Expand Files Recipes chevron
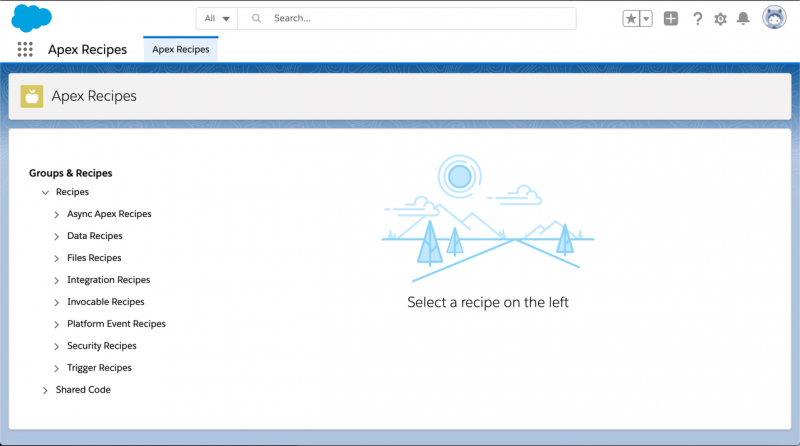 57,258
